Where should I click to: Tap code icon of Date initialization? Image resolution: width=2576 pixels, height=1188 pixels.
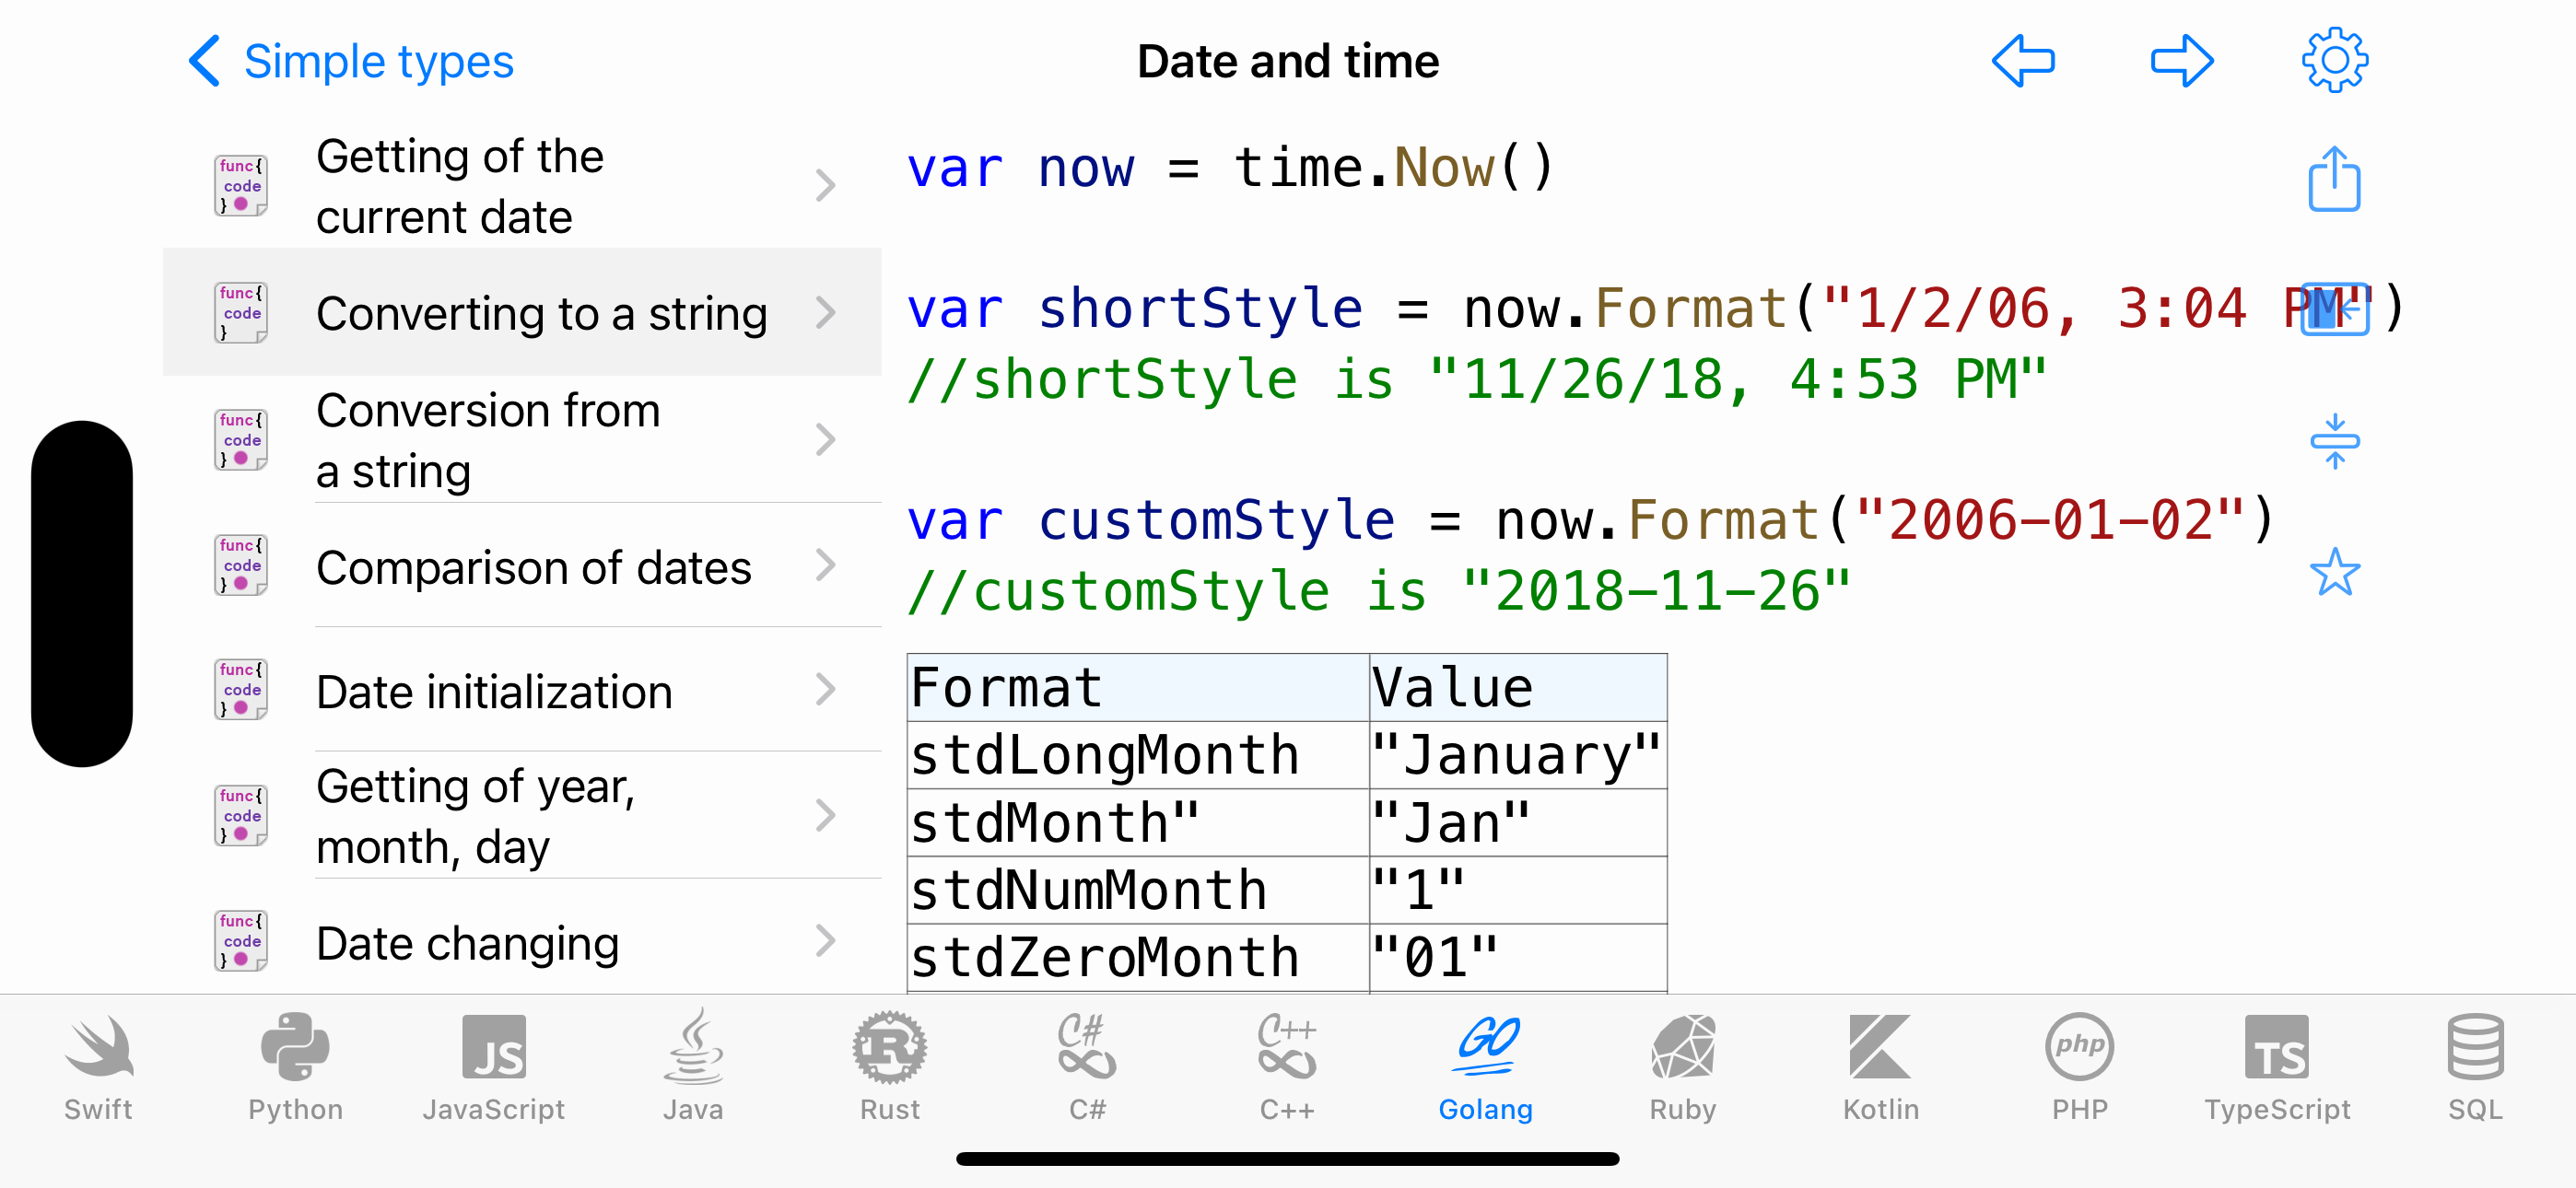tap(241, 690)
